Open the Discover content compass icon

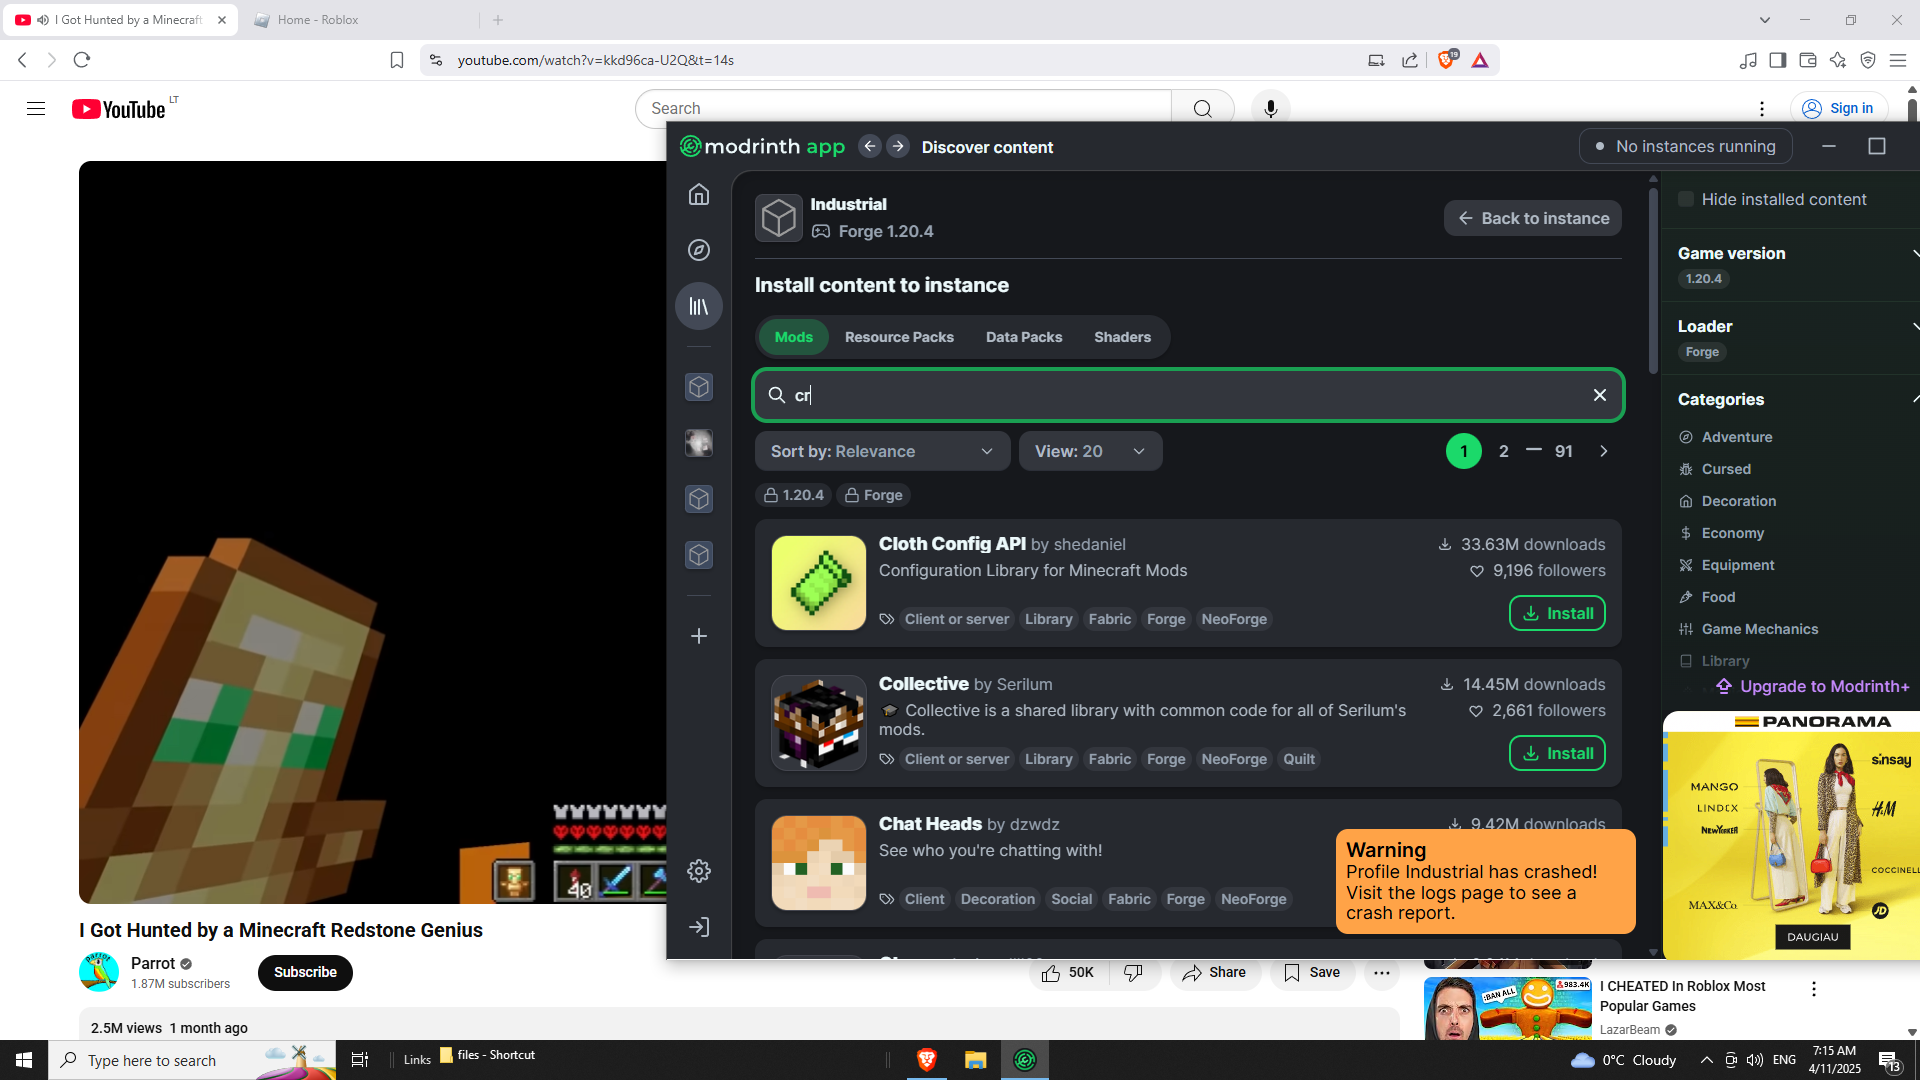pos(699,250)
